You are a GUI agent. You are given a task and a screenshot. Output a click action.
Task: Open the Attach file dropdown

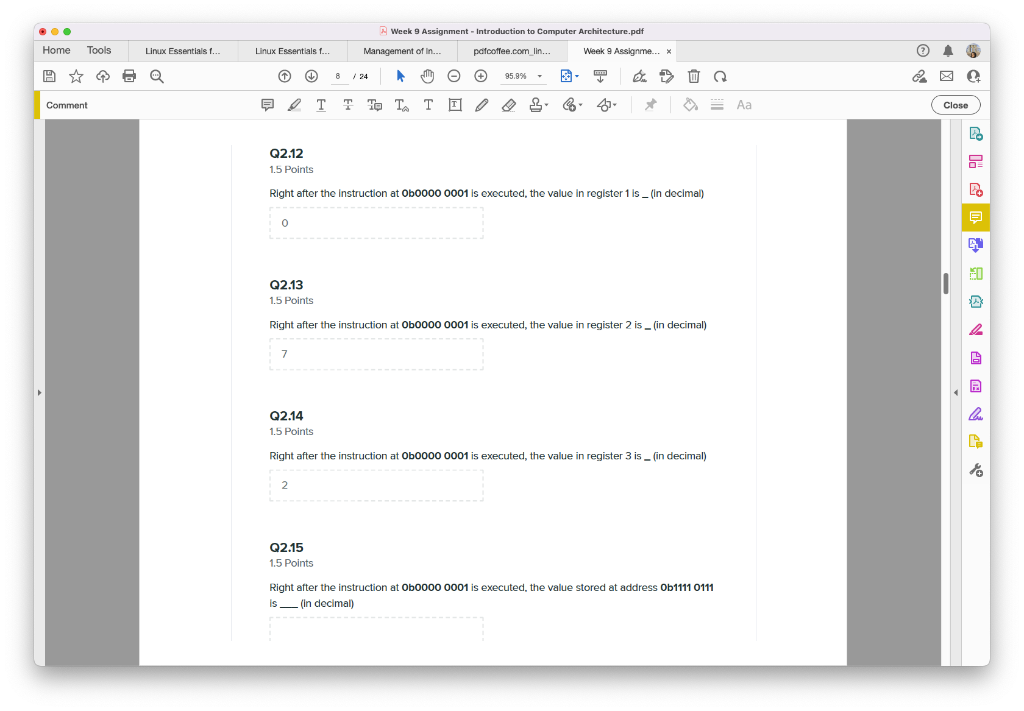coord(572,105)
